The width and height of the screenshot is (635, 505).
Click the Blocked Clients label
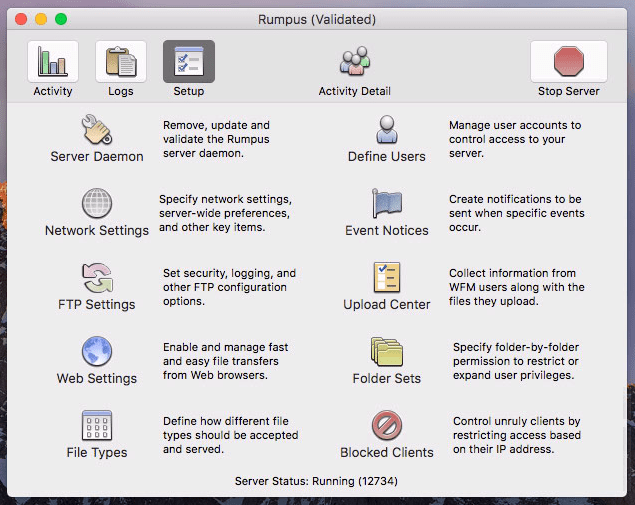click(387, 453)
